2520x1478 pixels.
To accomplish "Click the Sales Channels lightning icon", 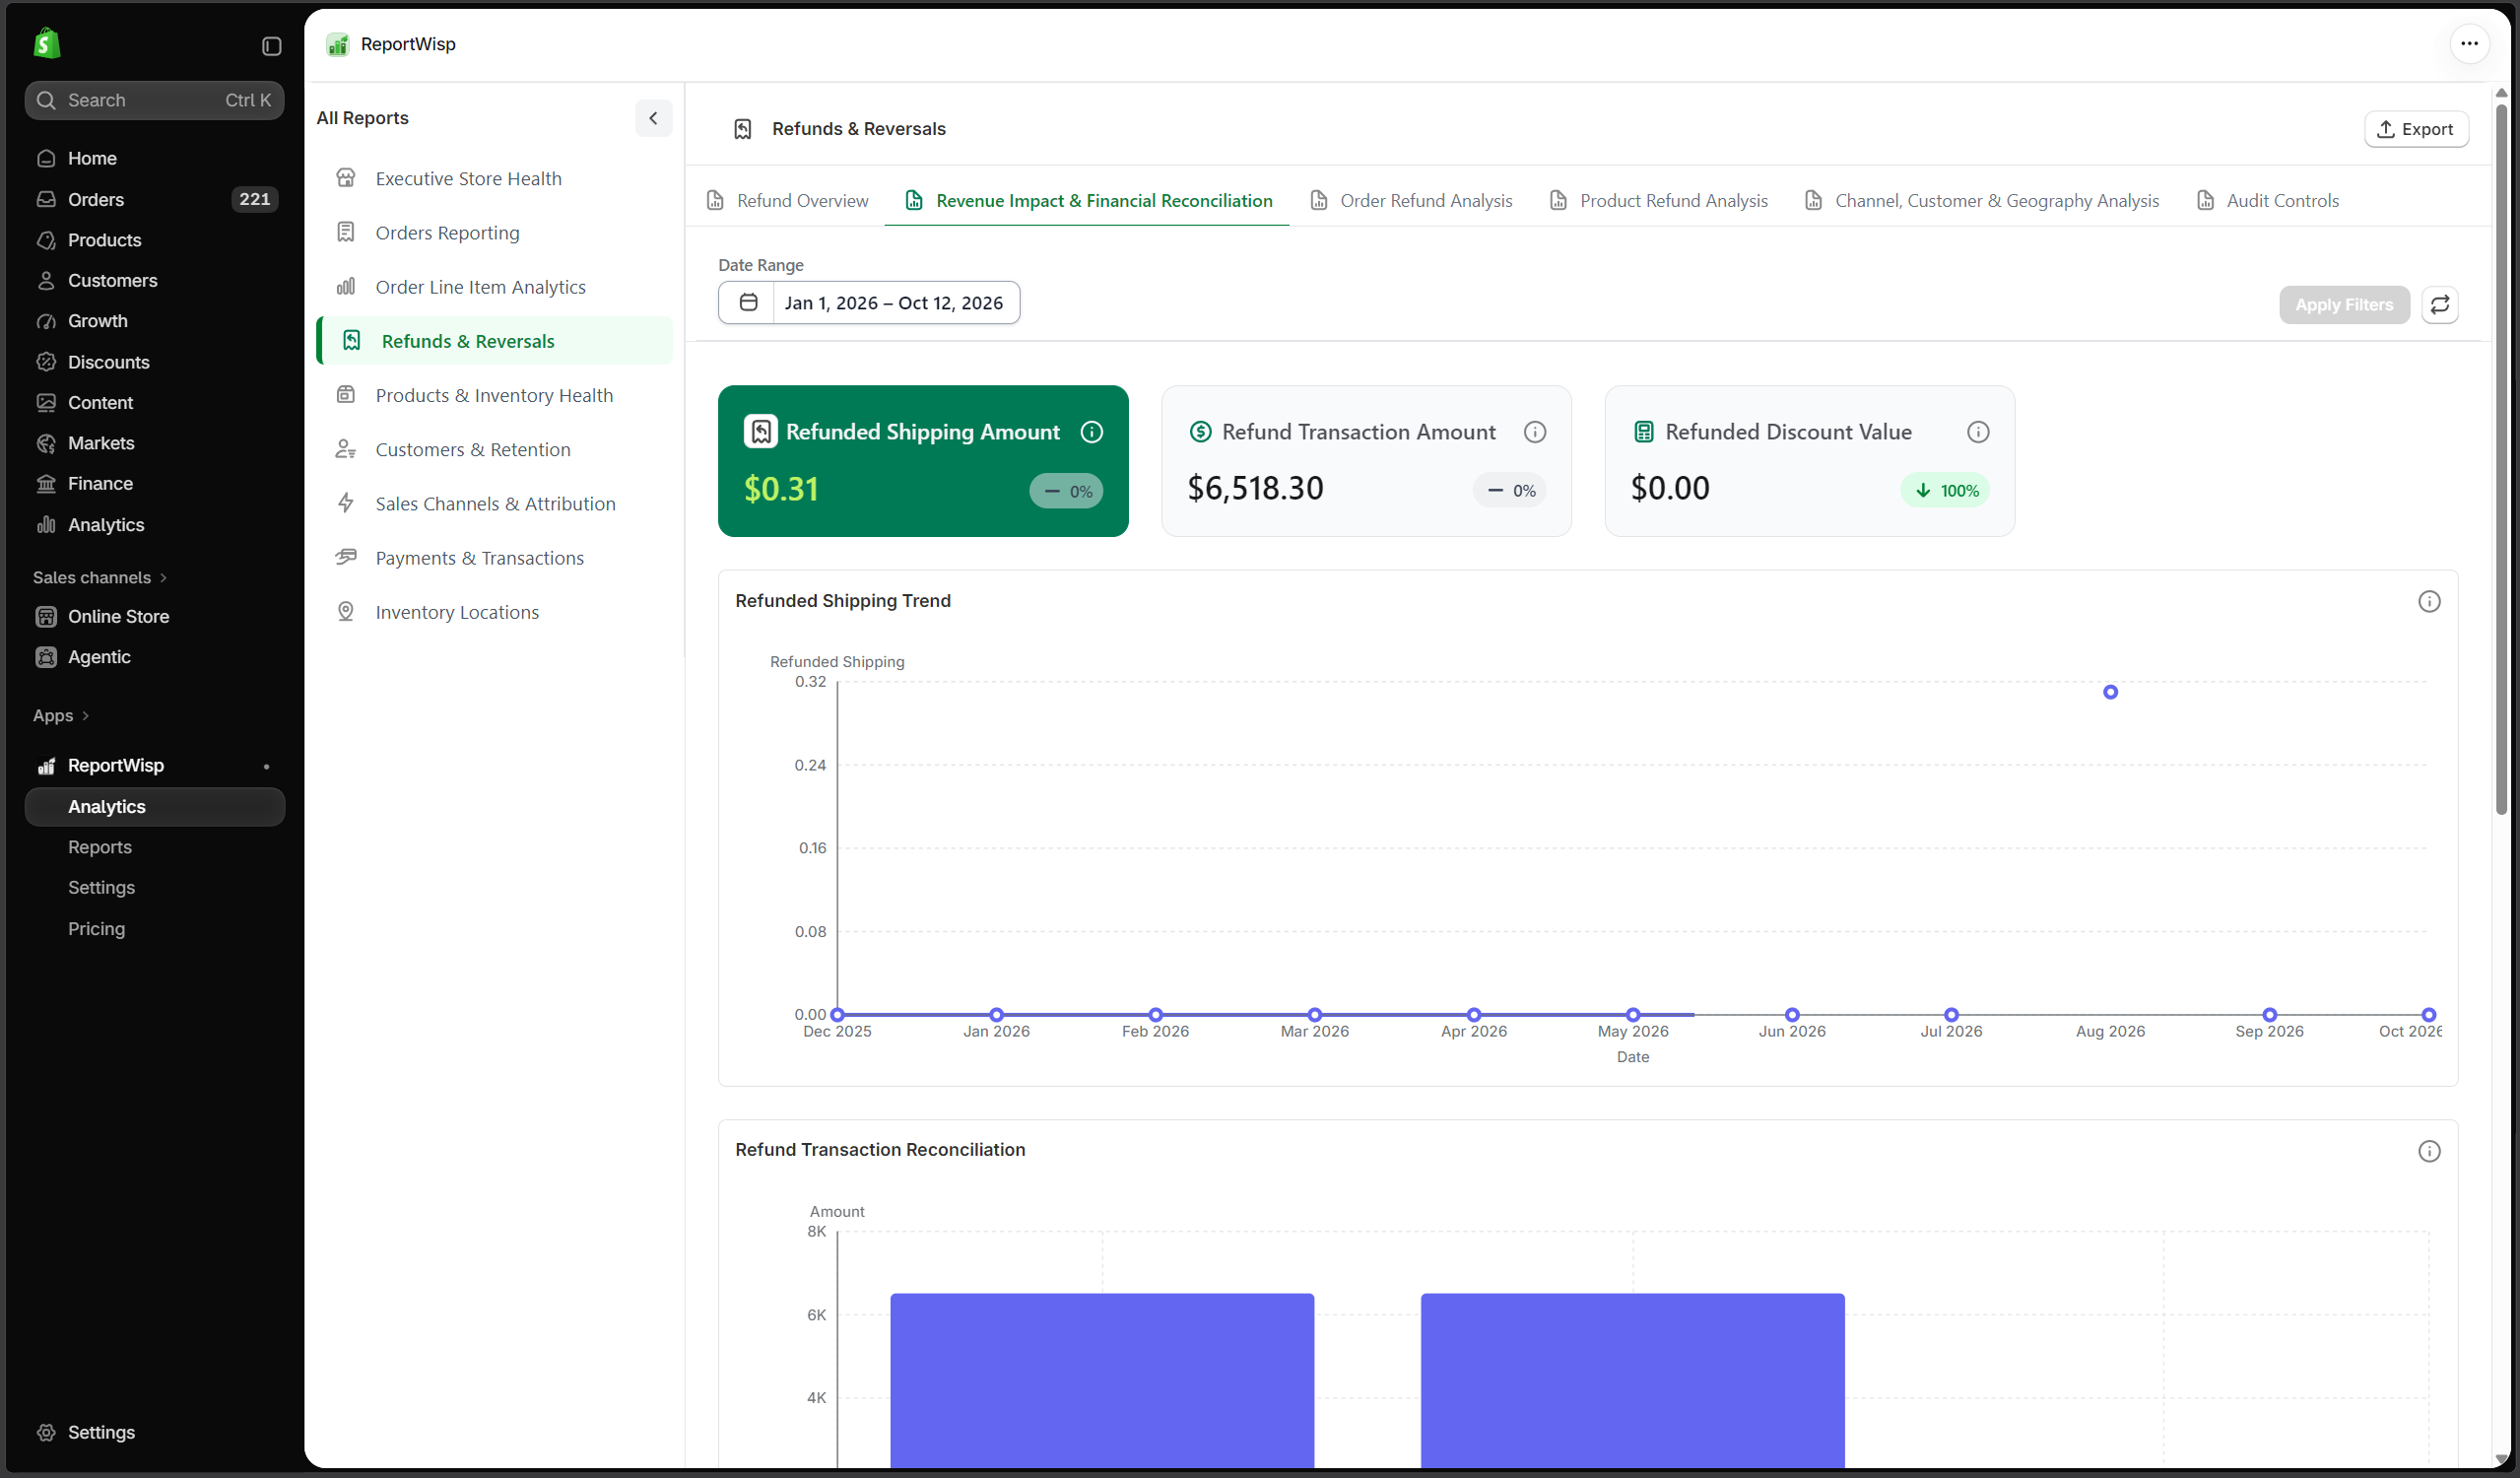I will point(346,503).
